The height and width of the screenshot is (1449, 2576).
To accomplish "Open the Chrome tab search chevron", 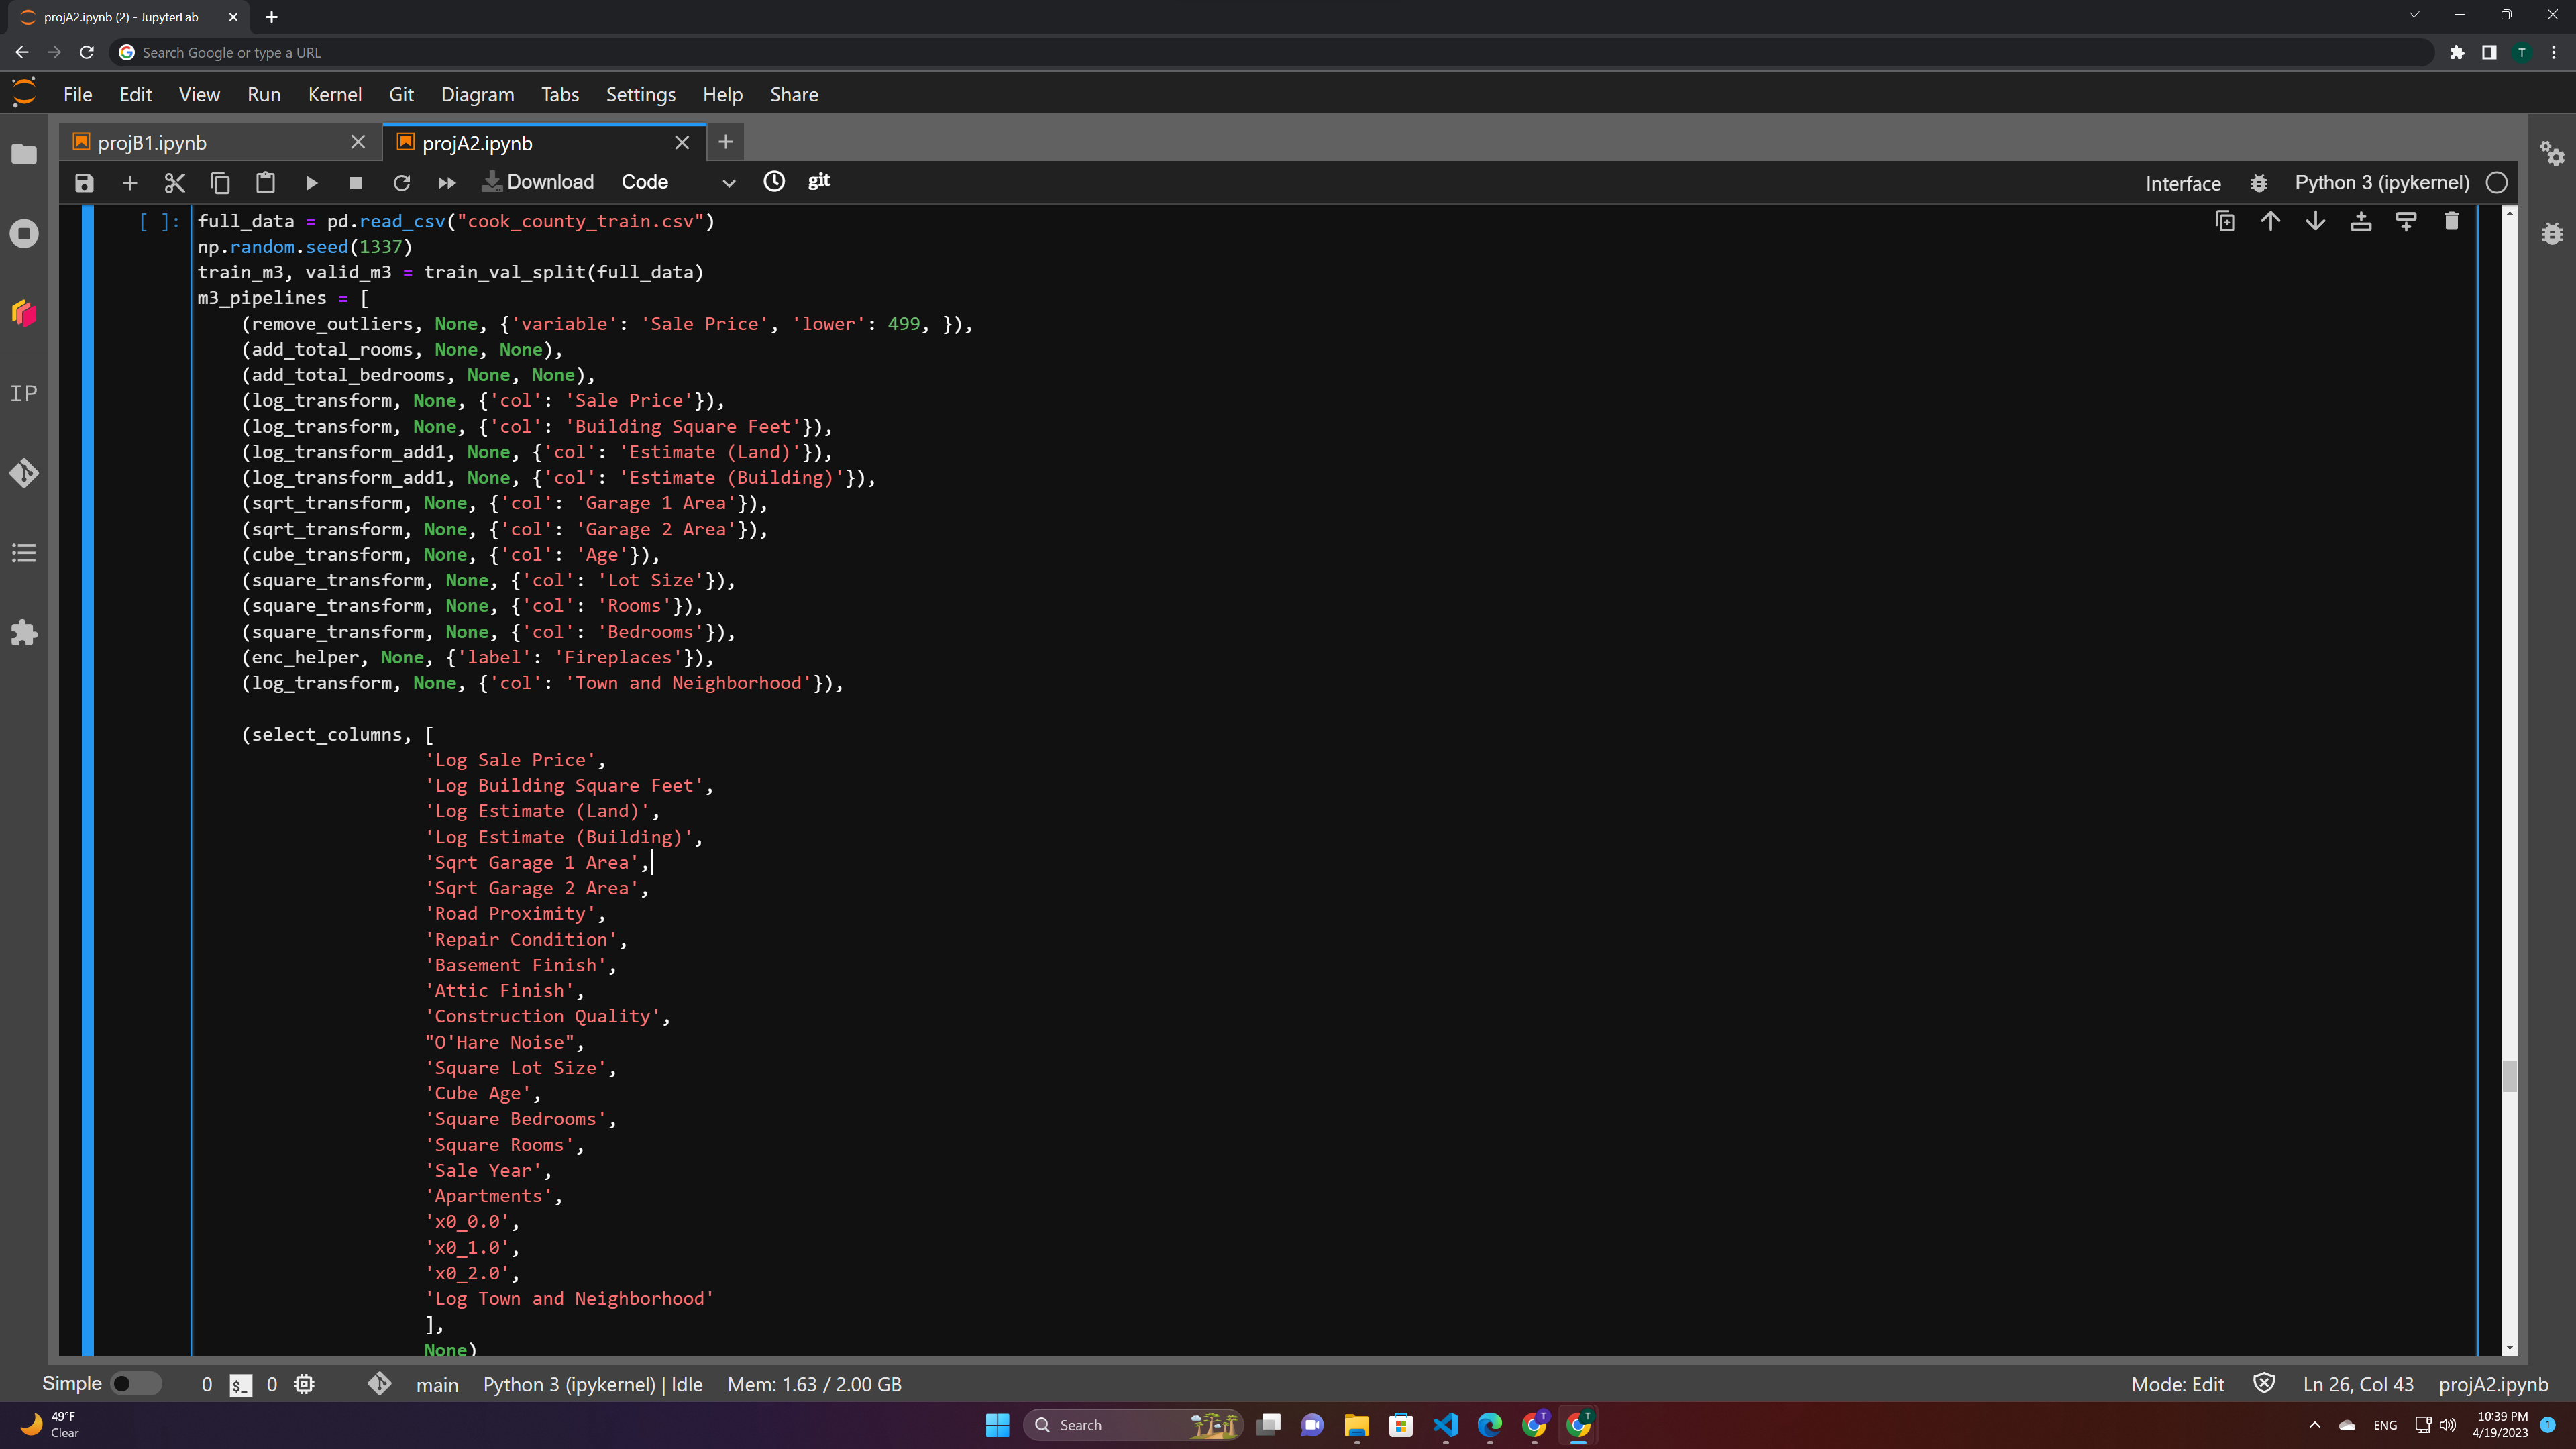I will pos(2414,15).
